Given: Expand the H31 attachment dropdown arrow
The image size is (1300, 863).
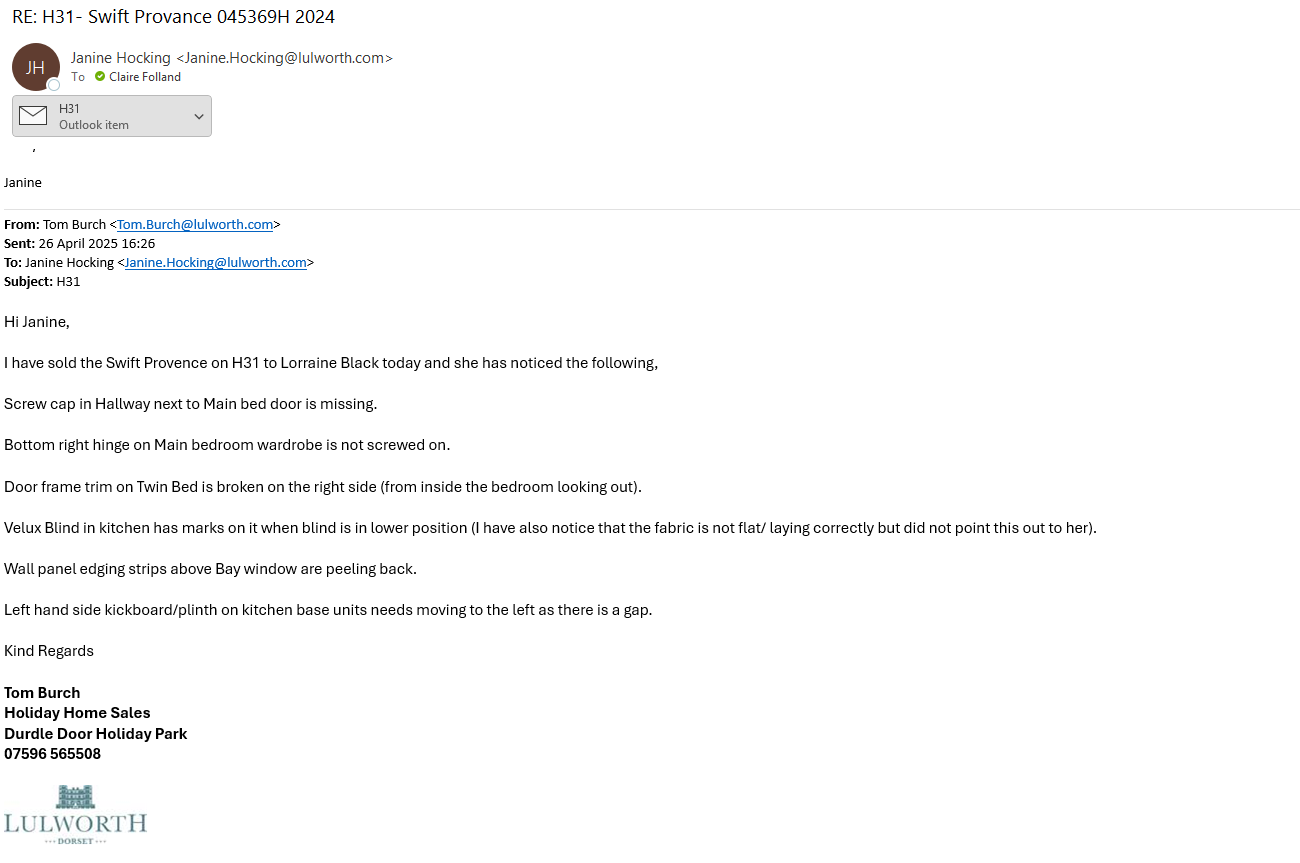Looking at the screenshot, I should pyautogui.click(x=199, y=117).
